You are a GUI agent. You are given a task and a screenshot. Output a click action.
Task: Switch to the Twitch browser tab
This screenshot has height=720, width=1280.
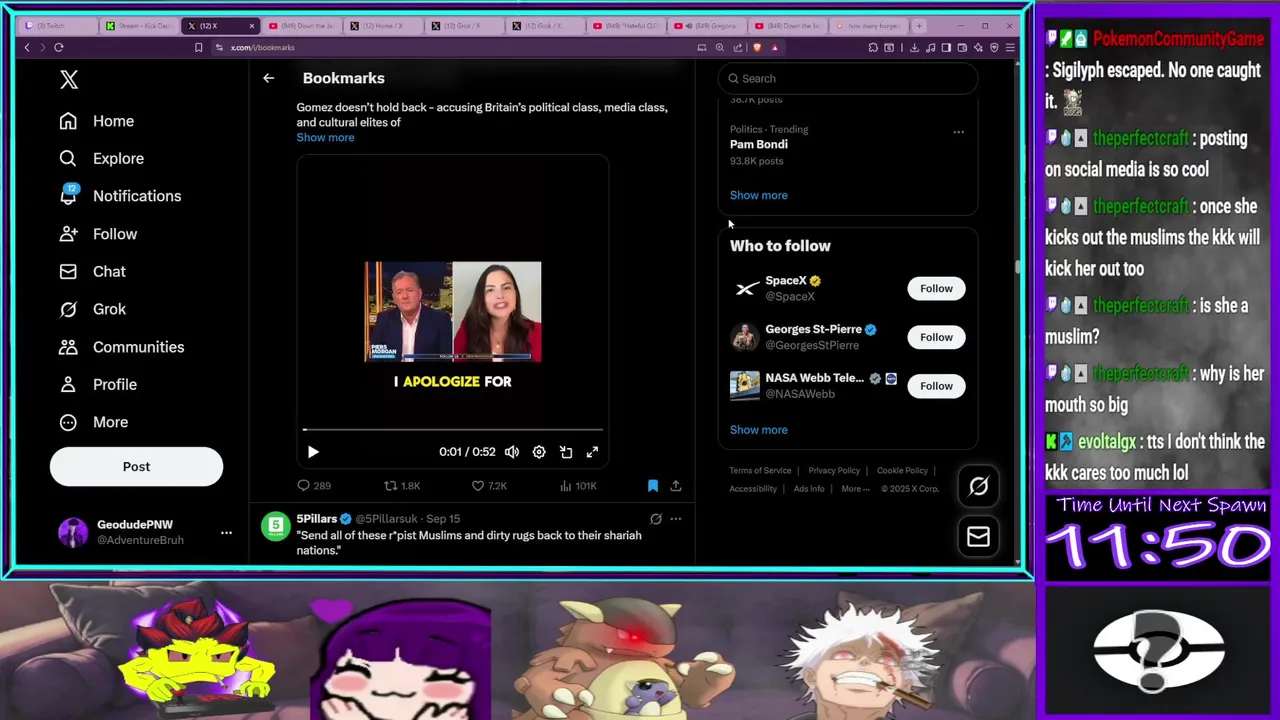pyautogui.click(x=55, y=26)
